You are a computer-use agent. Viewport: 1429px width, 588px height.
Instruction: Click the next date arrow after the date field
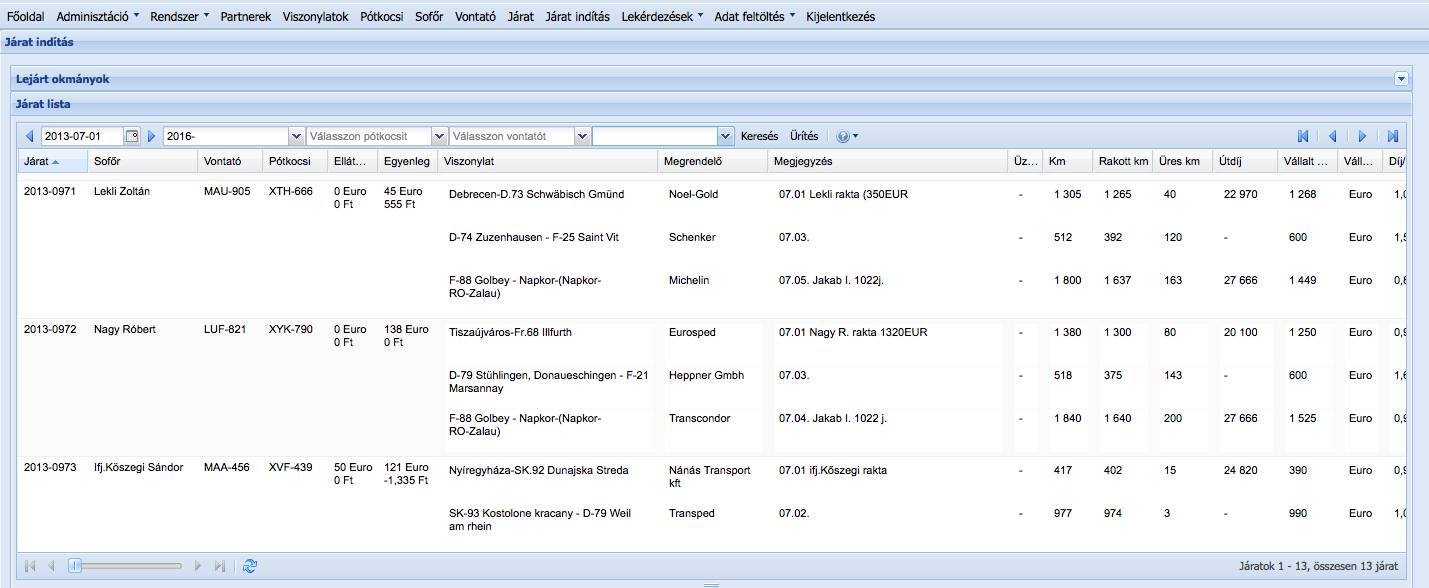[152, 136]
